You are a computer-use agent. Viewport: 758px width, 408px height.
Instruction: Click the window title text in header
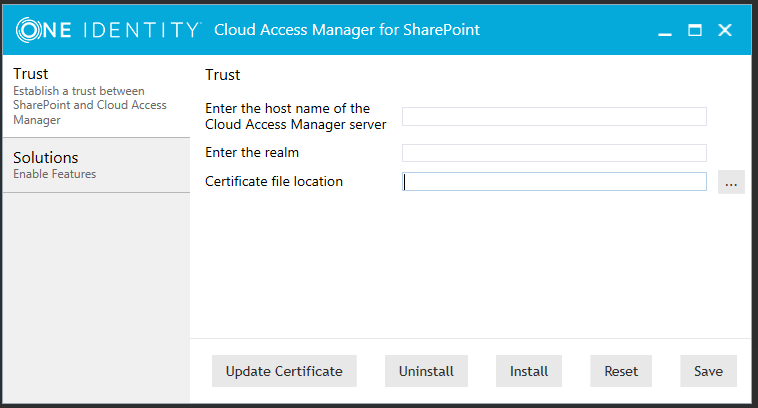click(x=347, y=30)
